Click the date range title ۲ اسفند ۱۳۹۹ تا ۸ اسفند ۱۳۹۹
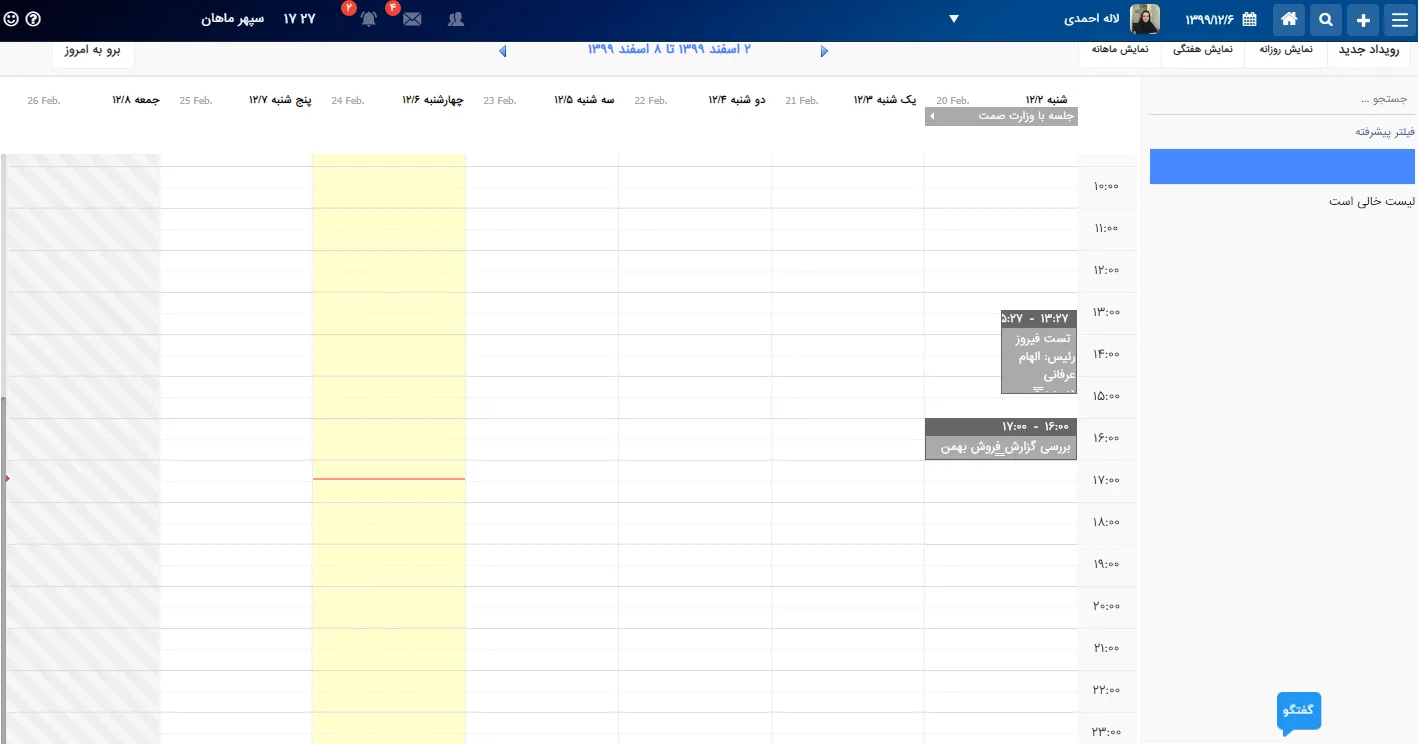This screenshot has width=1418, height=744. [x=669, y=49]
